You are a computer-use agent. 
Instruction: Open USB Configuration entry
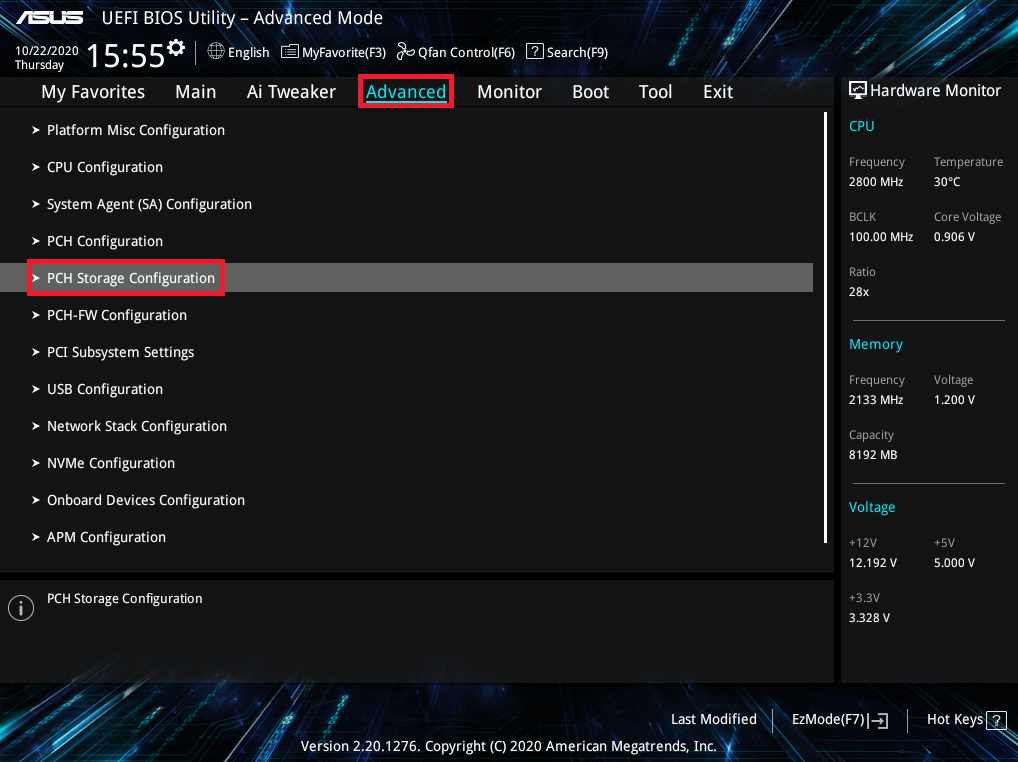click(104, 389)
